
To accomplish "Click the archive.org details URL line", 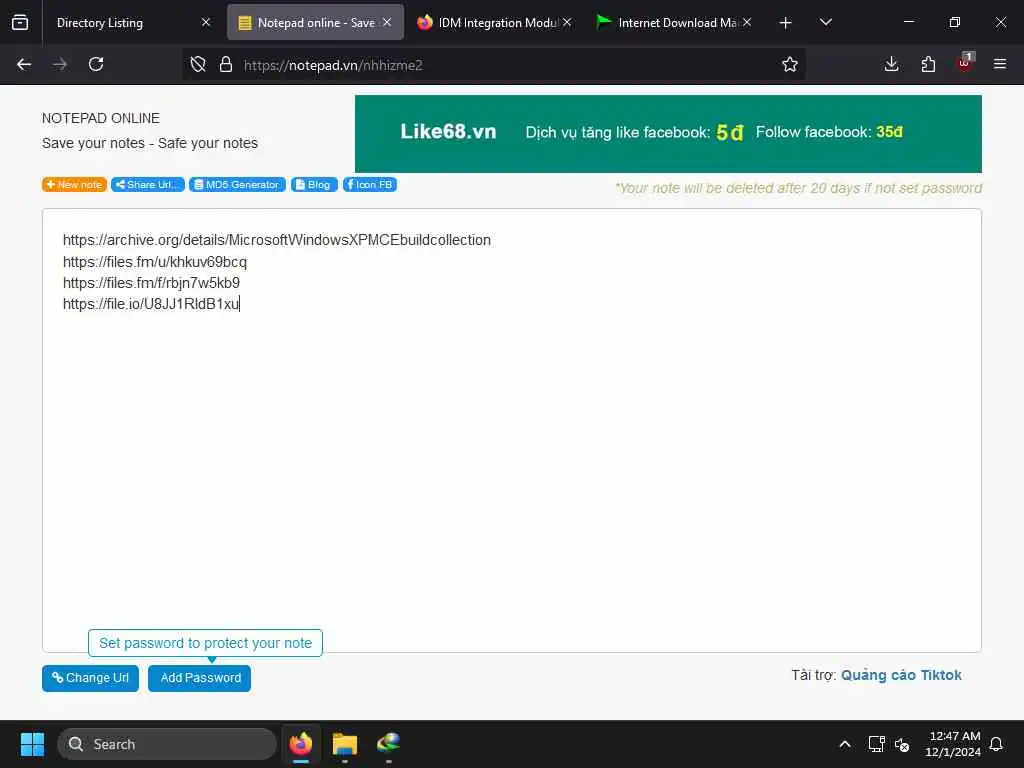I will (277, 240).
